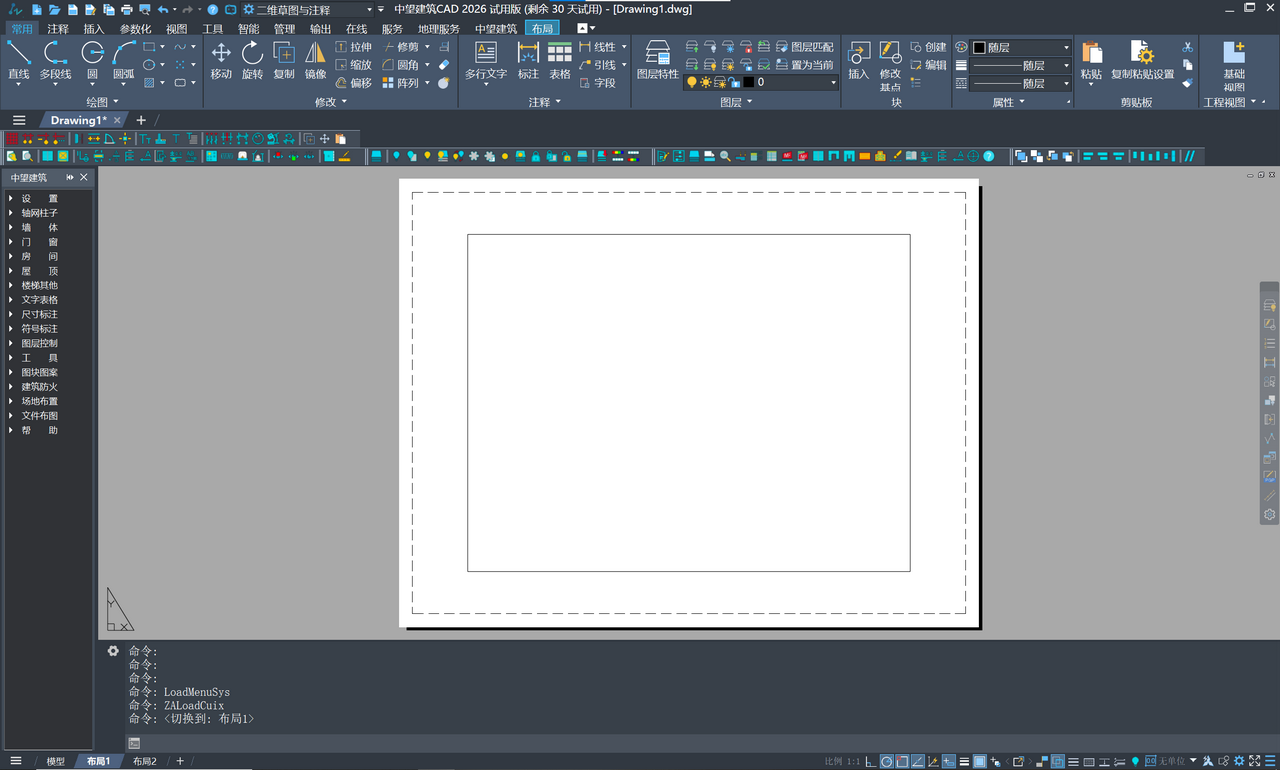Expand 墙体 in the 中望建筑 panel
Viewport: 1280px width, 770px height.
click(40, 227)
